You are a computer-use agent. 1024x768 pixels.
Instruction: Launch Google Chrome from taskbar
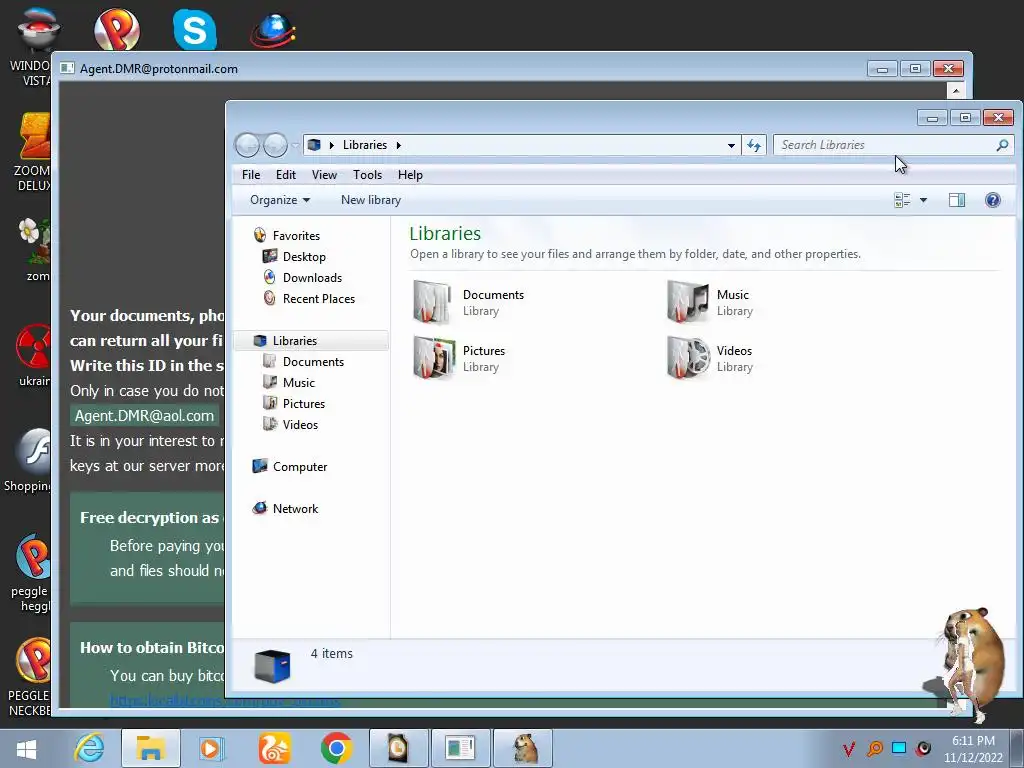(x=336, y=748)
